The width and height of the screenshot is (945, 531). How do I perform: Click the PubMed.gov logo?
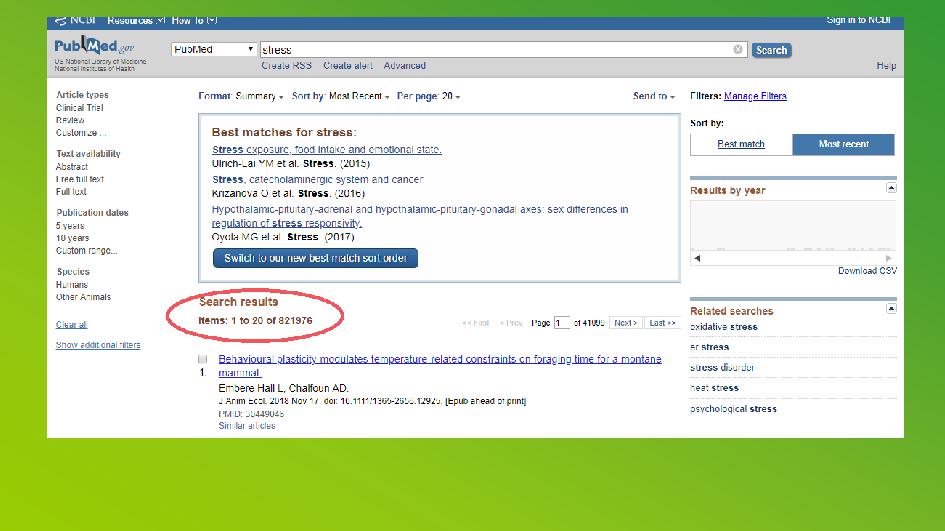click(x=94, y=46)
